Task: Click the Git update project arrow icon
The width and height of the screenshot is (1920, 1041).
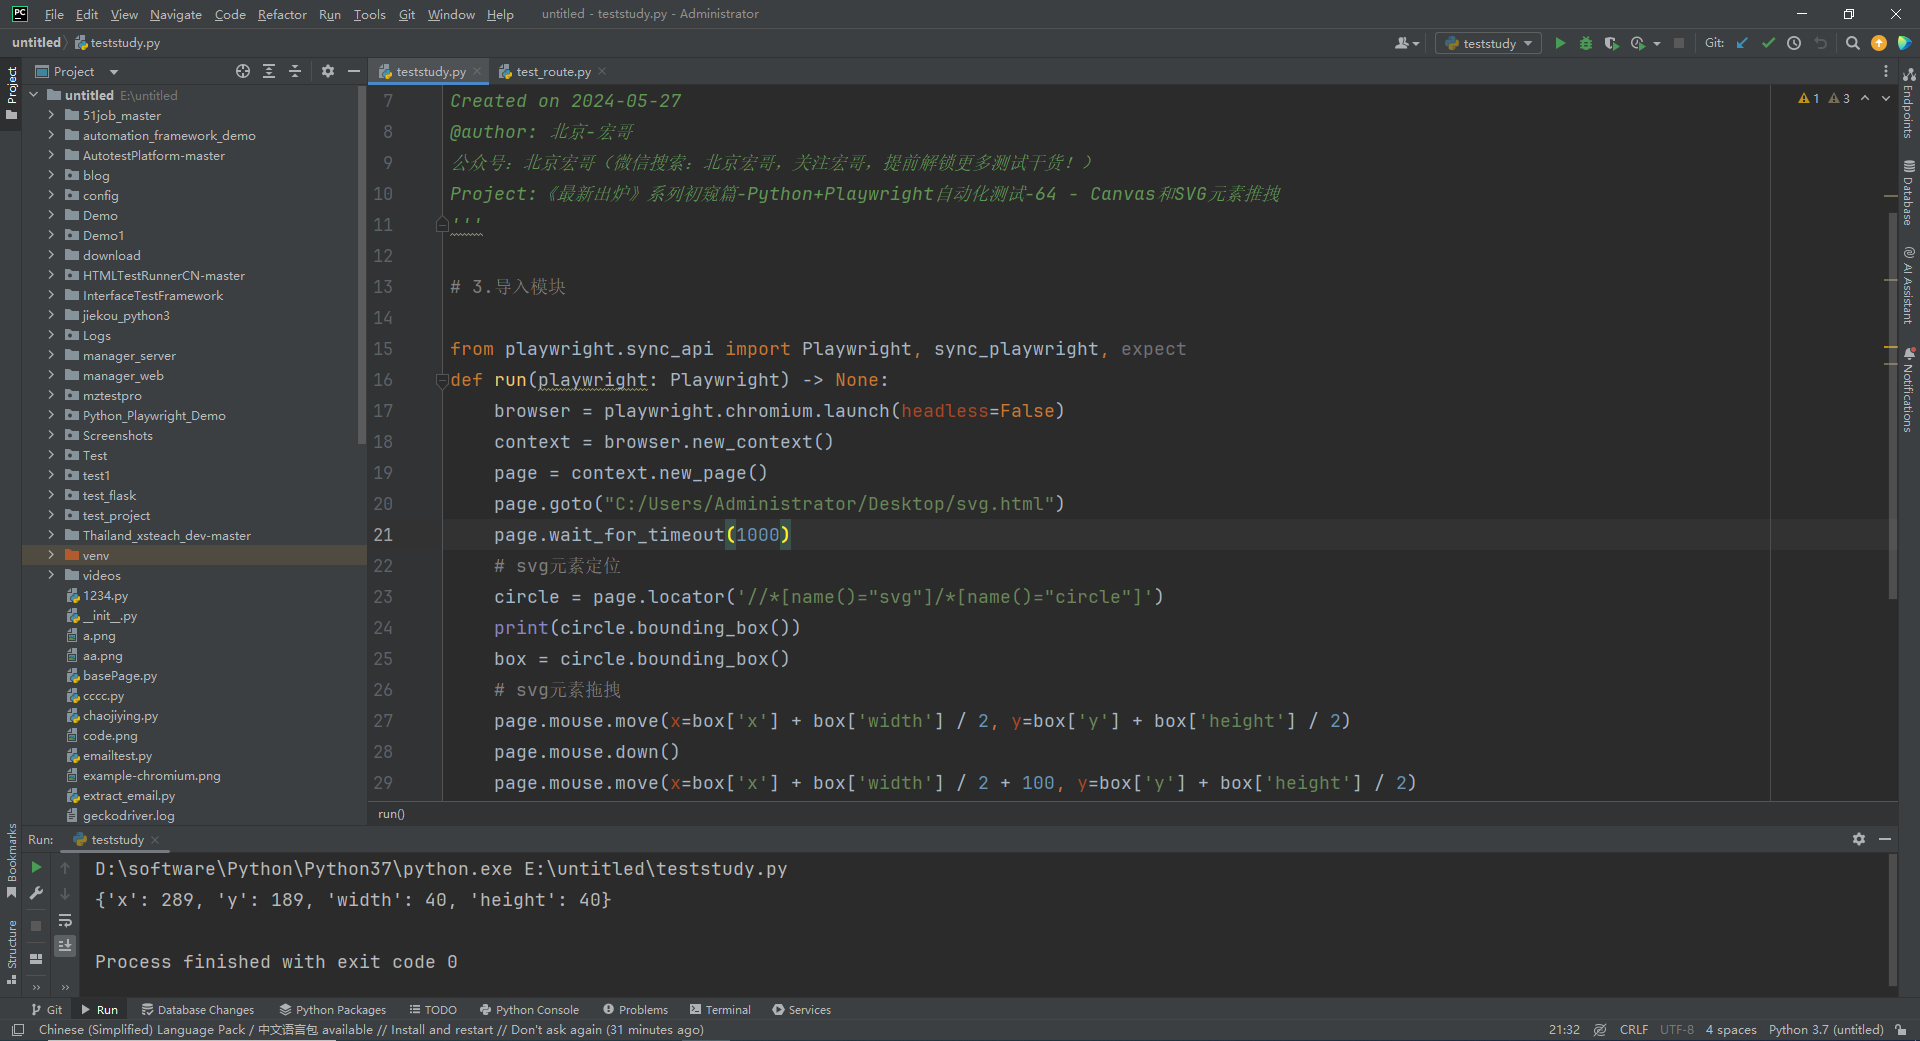Action: 1743,43
